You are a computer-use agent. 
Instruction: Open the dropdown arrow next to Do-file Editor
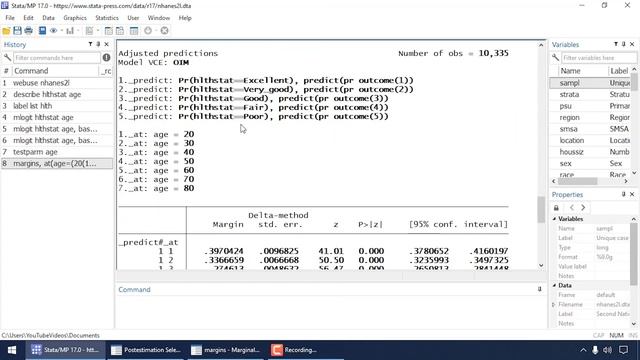click(x=98, y=31)
